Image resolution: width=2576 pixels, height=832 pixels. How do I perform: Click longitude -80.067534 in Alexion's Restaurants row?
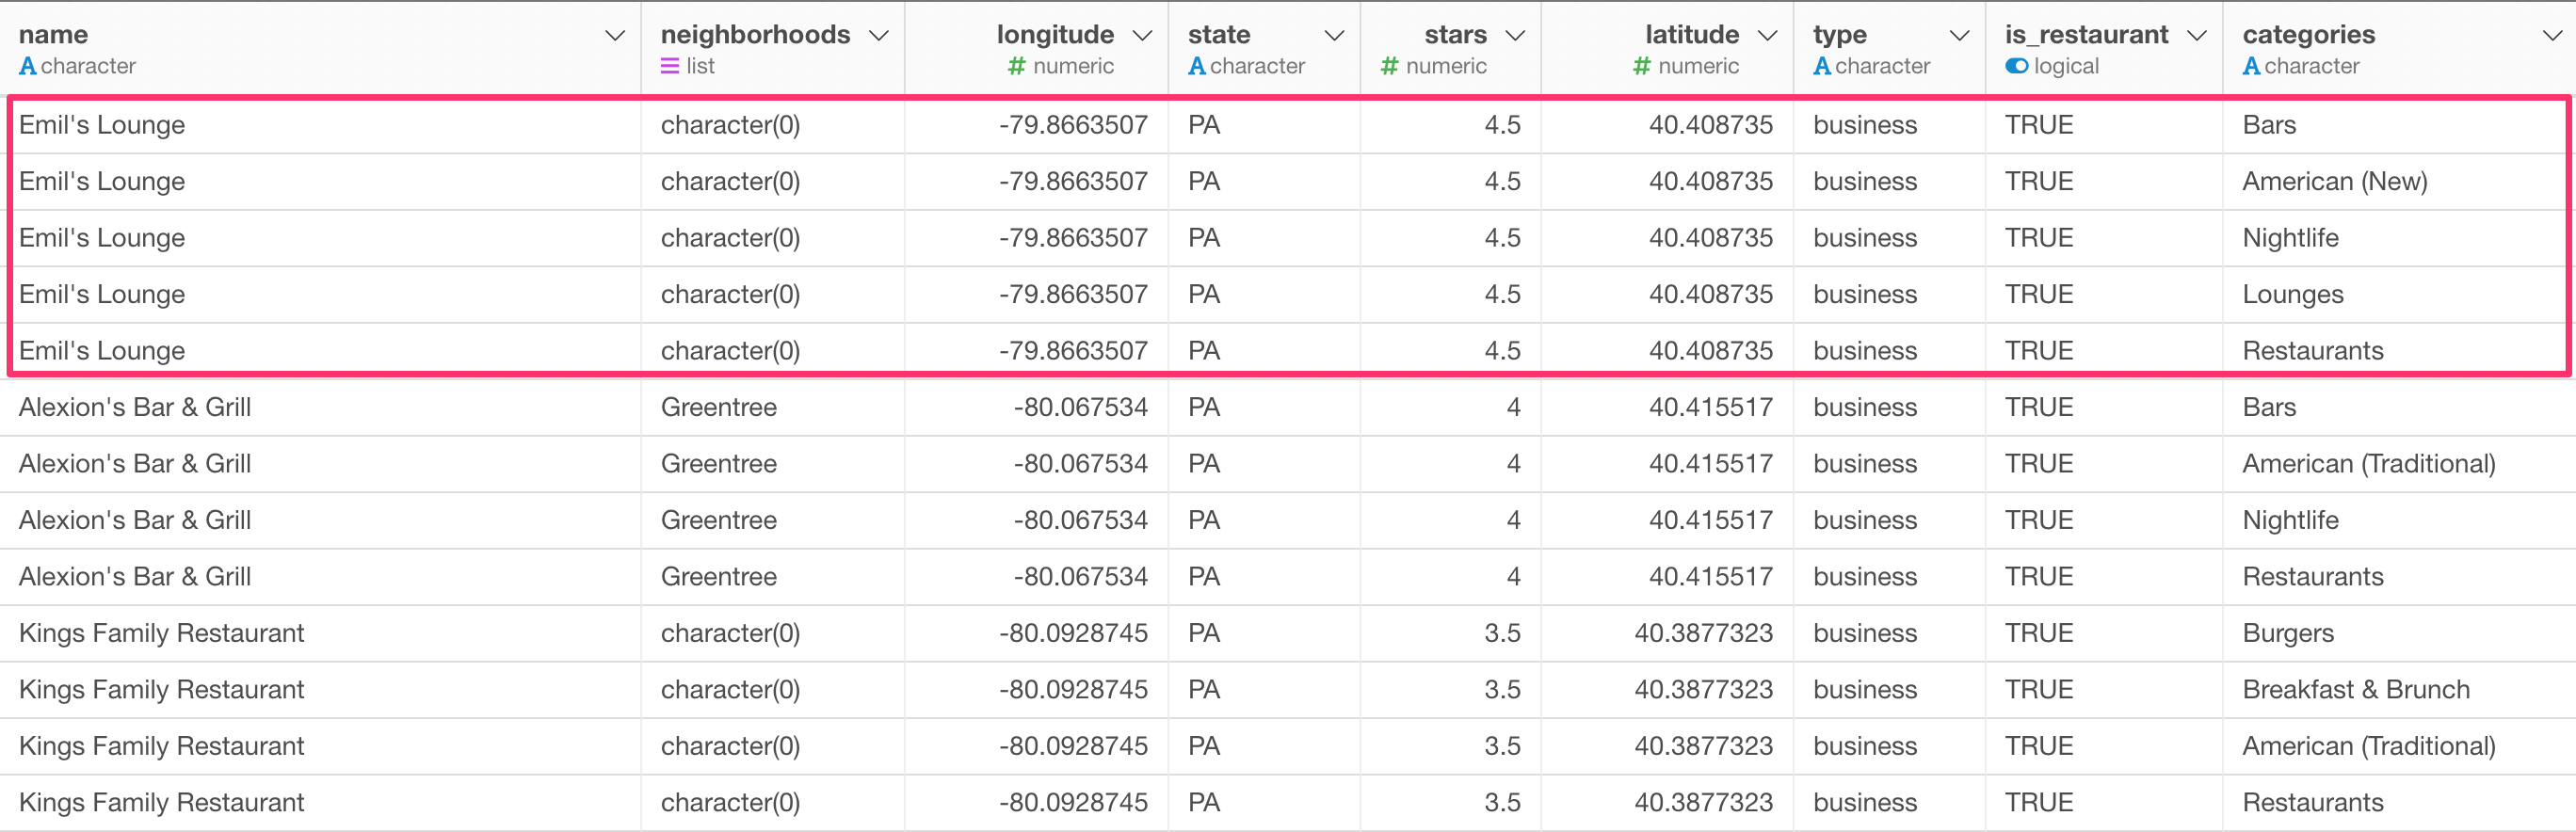[x=1080, y=577]
